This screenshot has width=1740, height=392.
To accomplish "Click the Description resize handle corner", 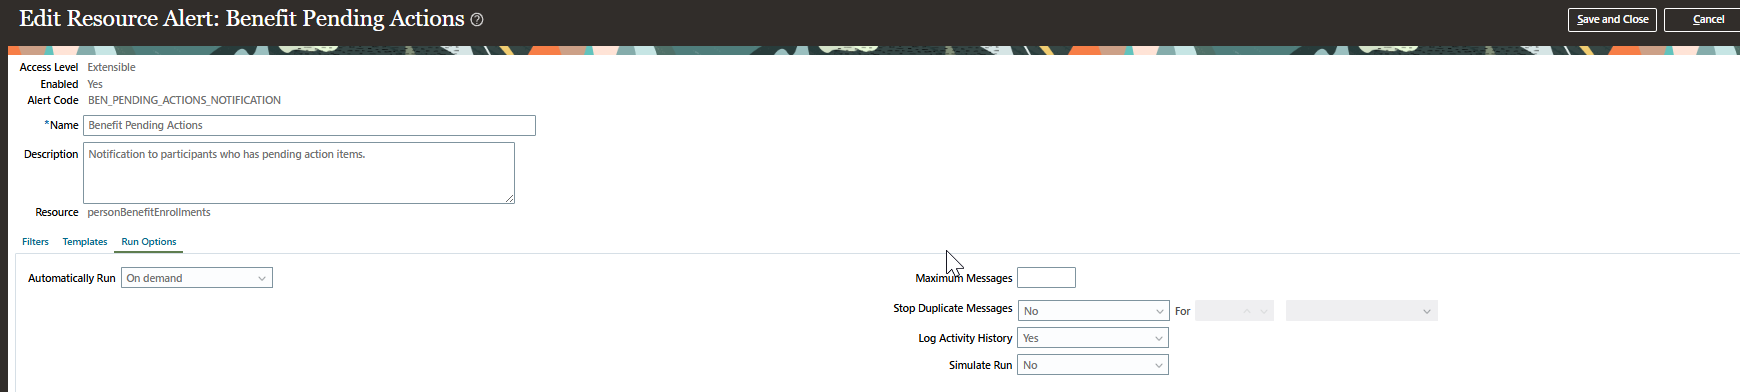I will click(x=510, y=199).
